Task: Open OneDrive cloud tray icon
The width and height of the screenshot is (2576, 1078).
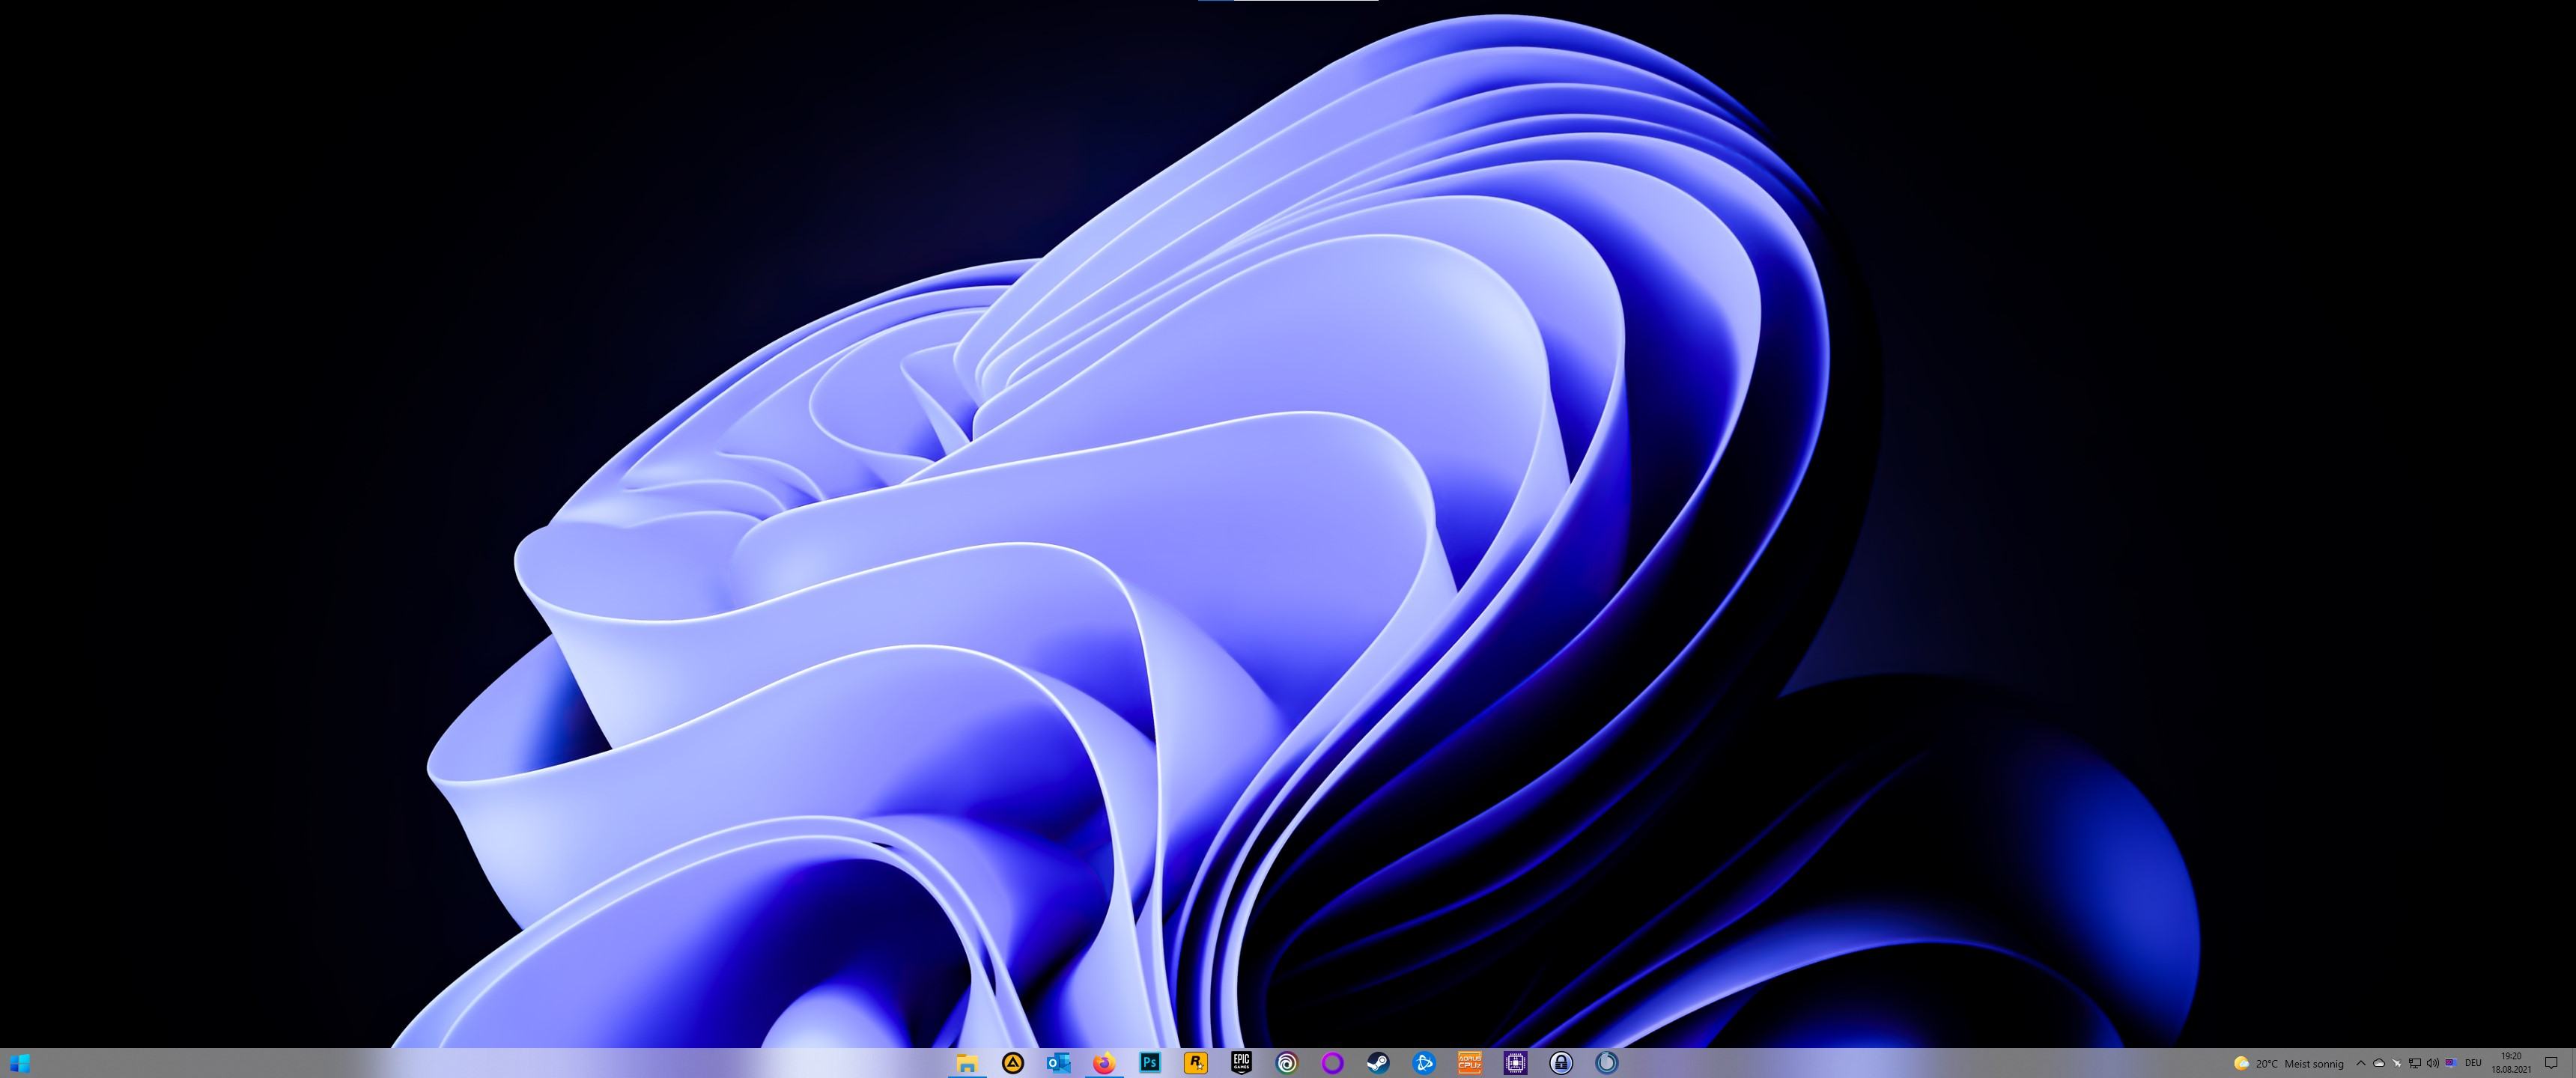Action: 2379,1064
